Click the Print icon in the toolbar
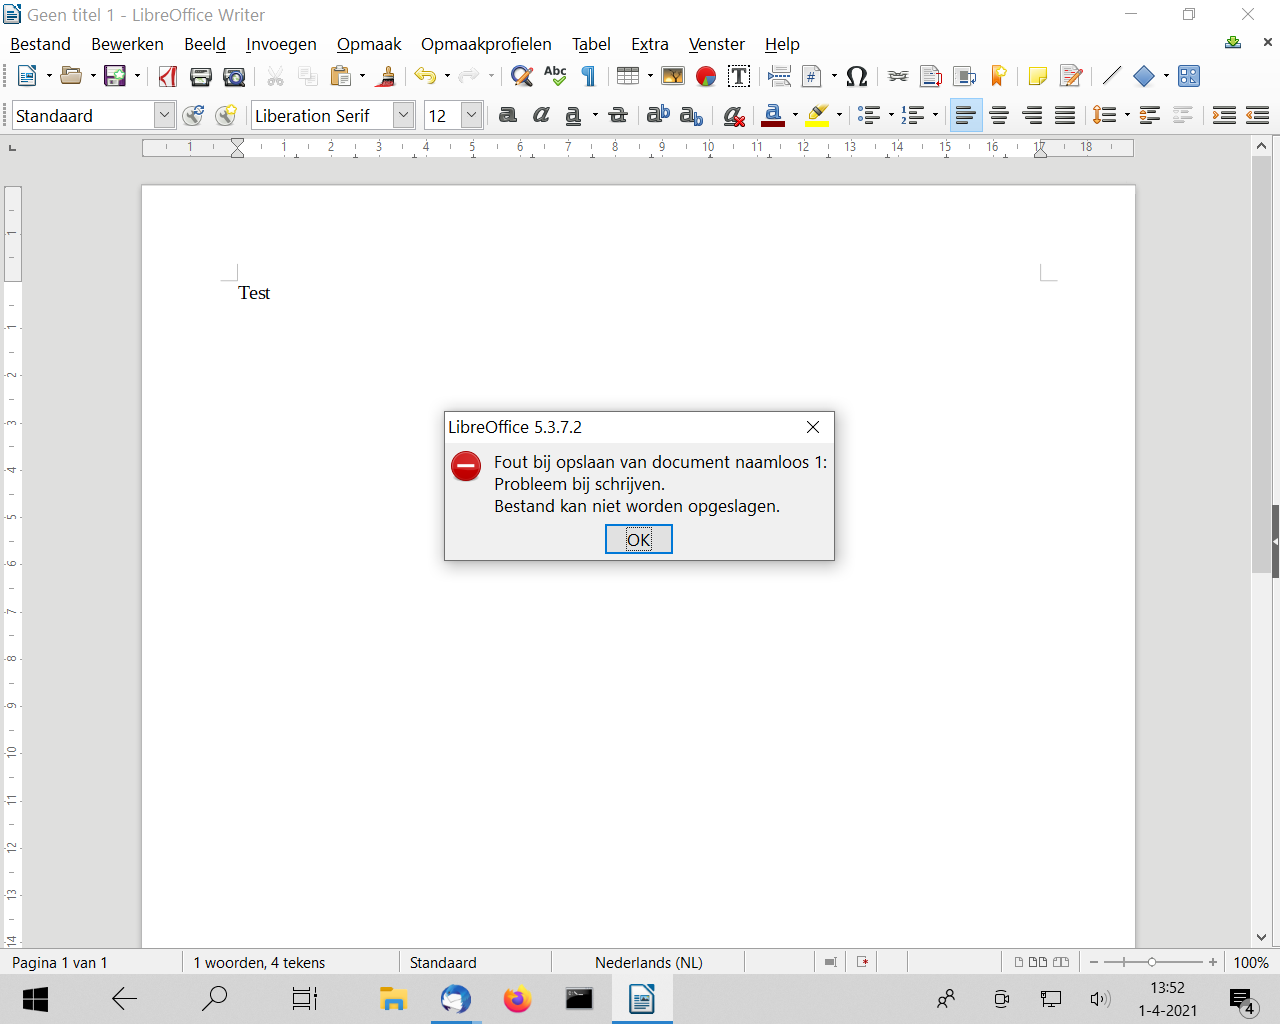 pos(201,76)
